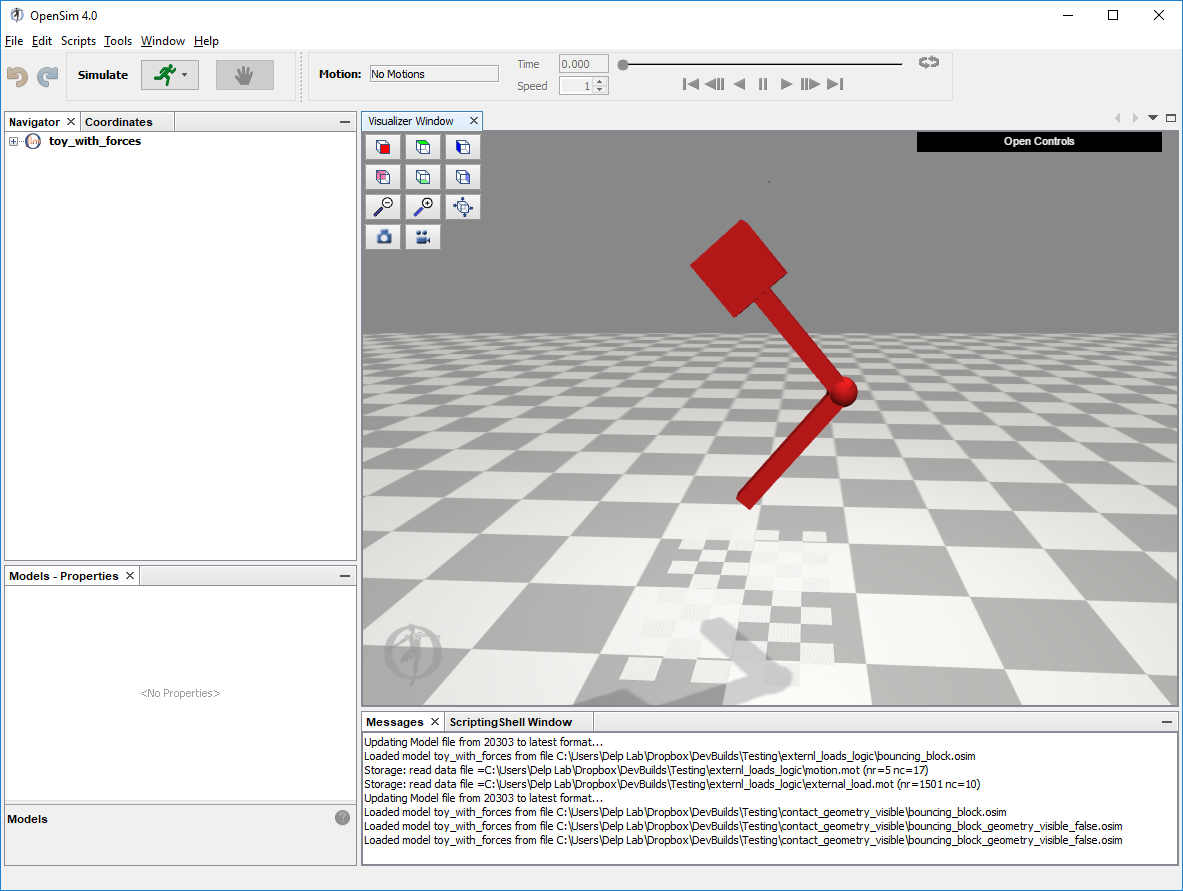The height and width of the screenshot is (891, 1183).
Task: Click the Zoom Out magnifier icon
Action: point(383,207)
